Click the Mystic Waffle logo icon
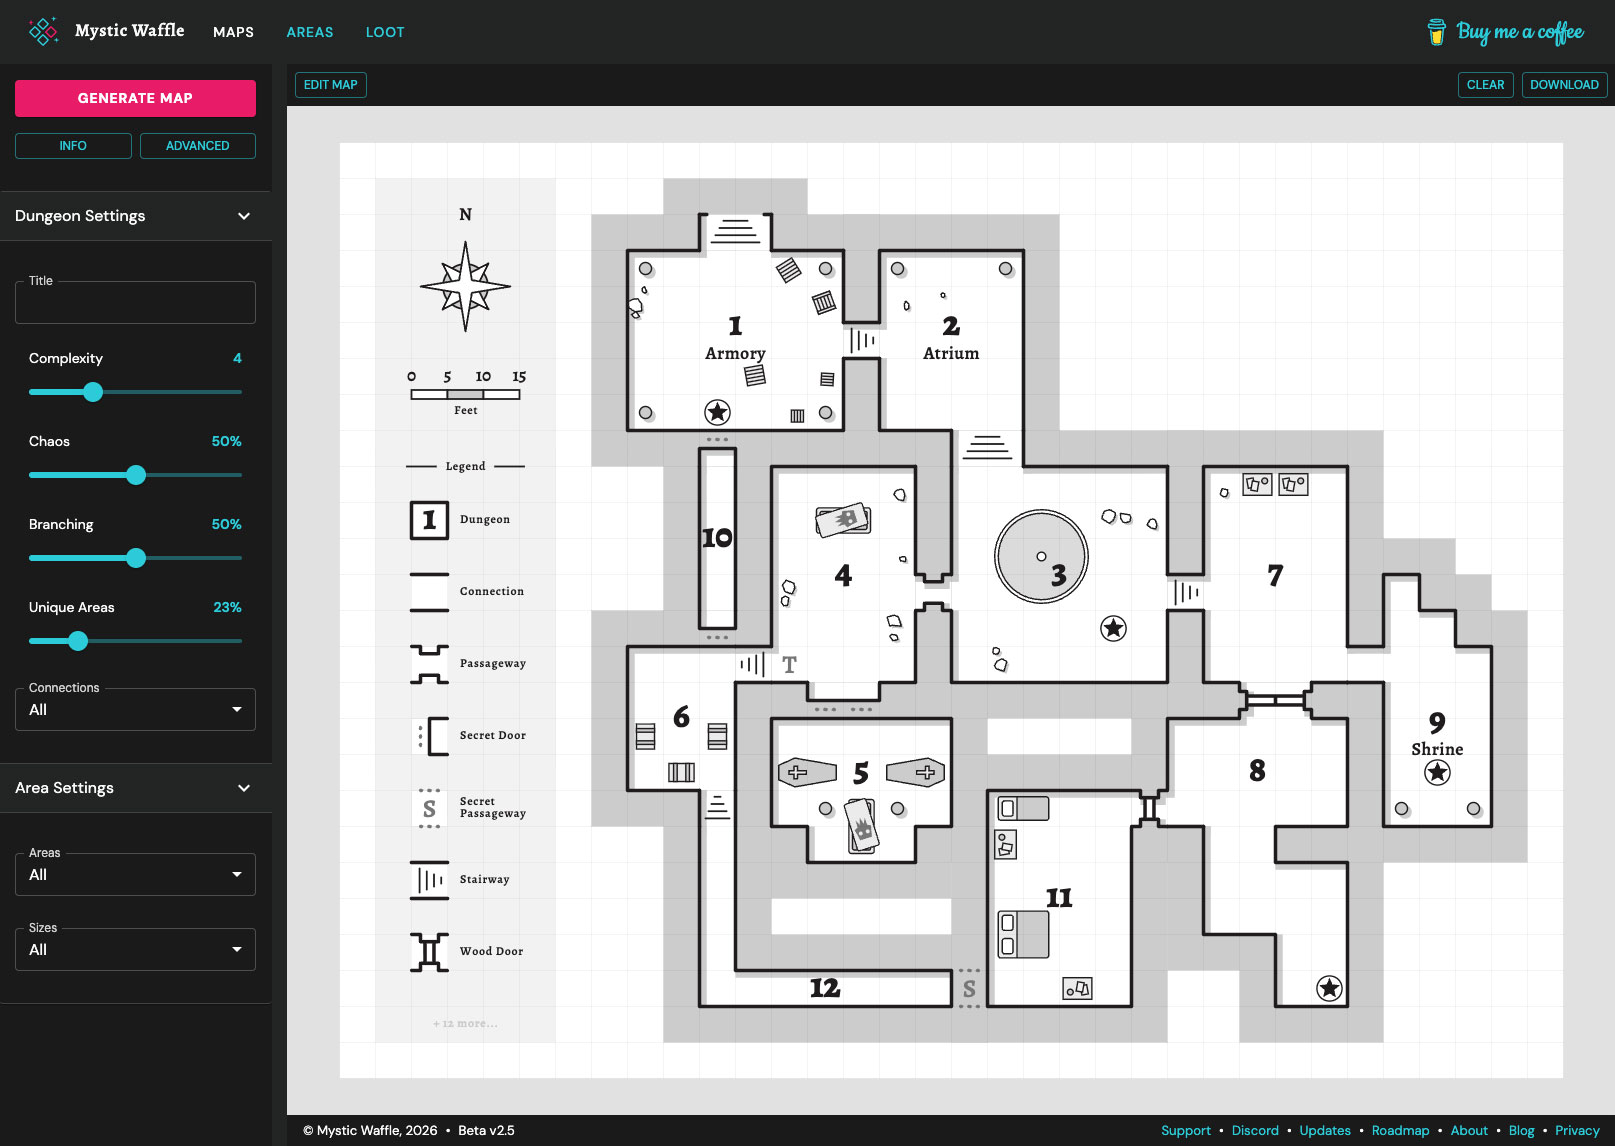1615x1146 pixels. [x=43, y=31]
